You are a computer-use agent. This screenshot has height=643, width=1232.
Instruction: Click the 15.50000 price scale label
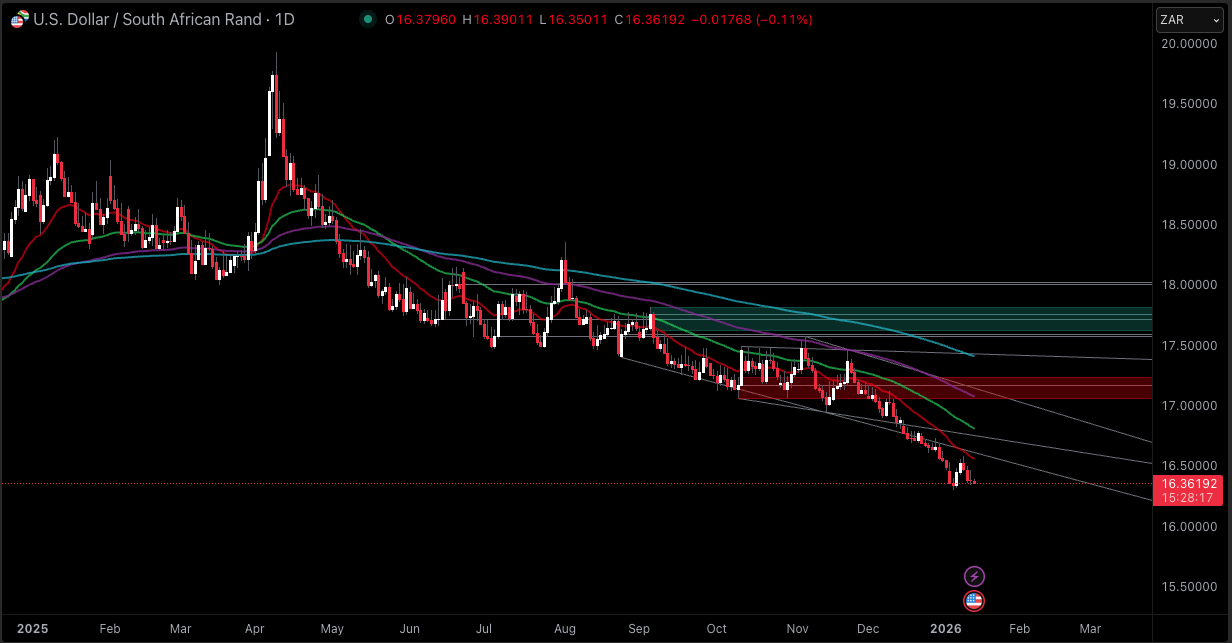click(x=1188, y=586)
